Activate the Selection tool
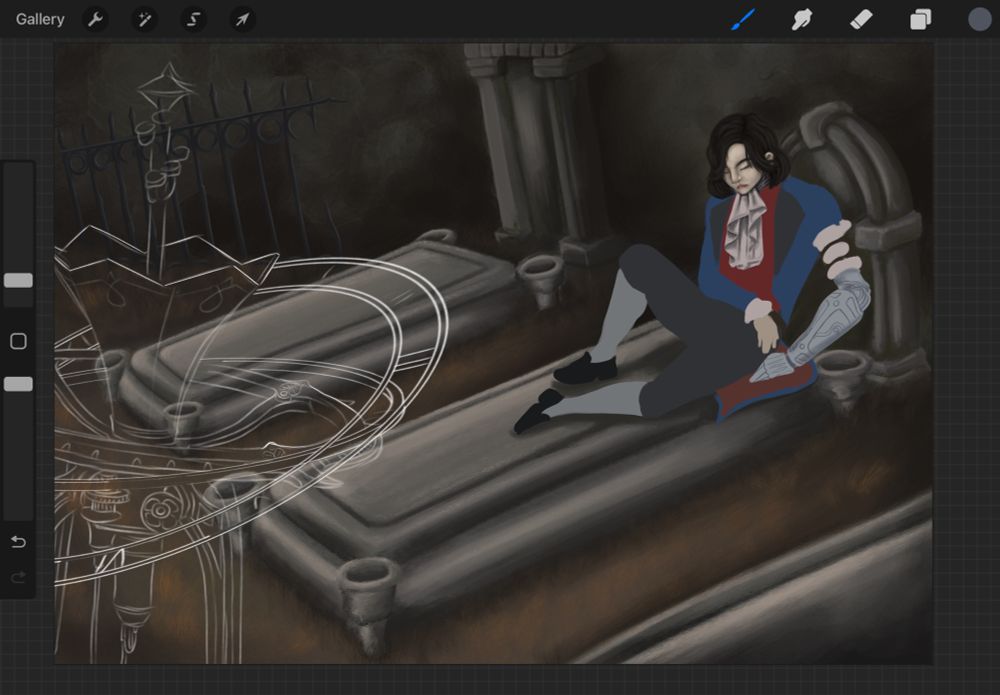Image resolution: width=1000 pixels, height=695 pixels. click(193, 20)
